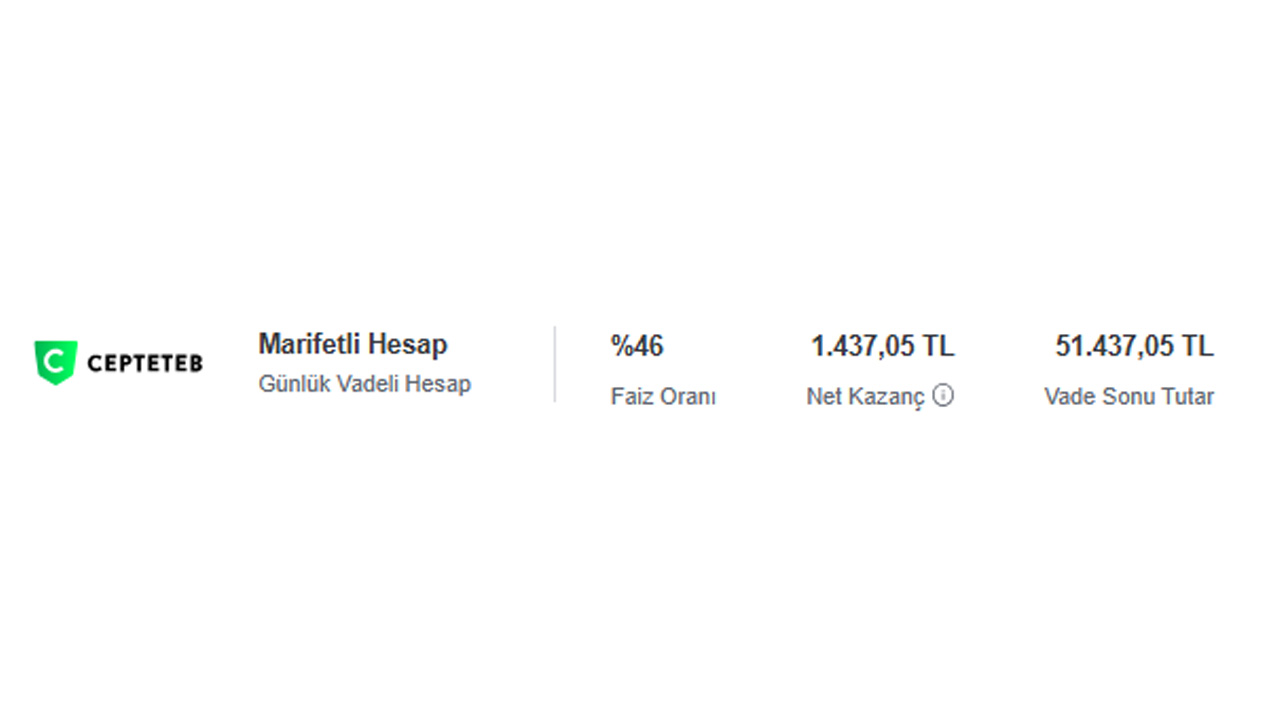Click the word Marifetli in the title
The width and height of the screenshot is (1280, 720).
click(309, 344)
